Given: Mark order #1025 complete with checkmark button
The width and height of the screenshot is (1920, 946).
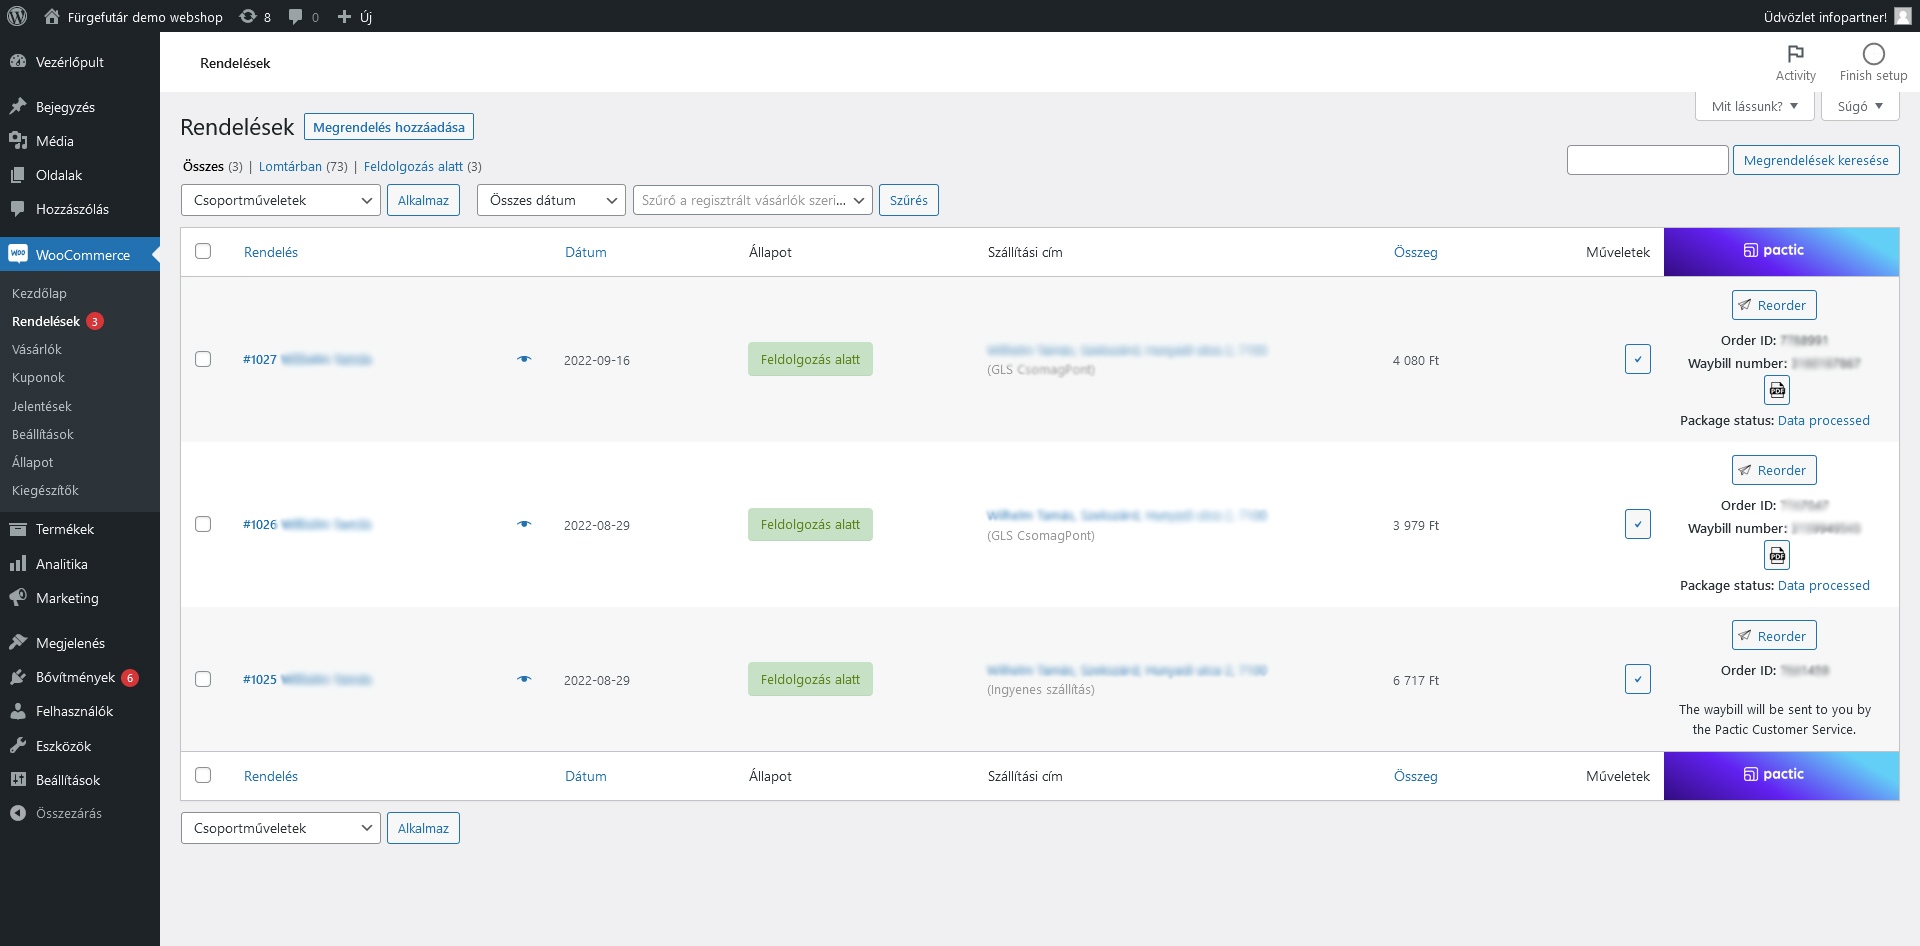Looking at the screenshot, I should click(1638, 679).
